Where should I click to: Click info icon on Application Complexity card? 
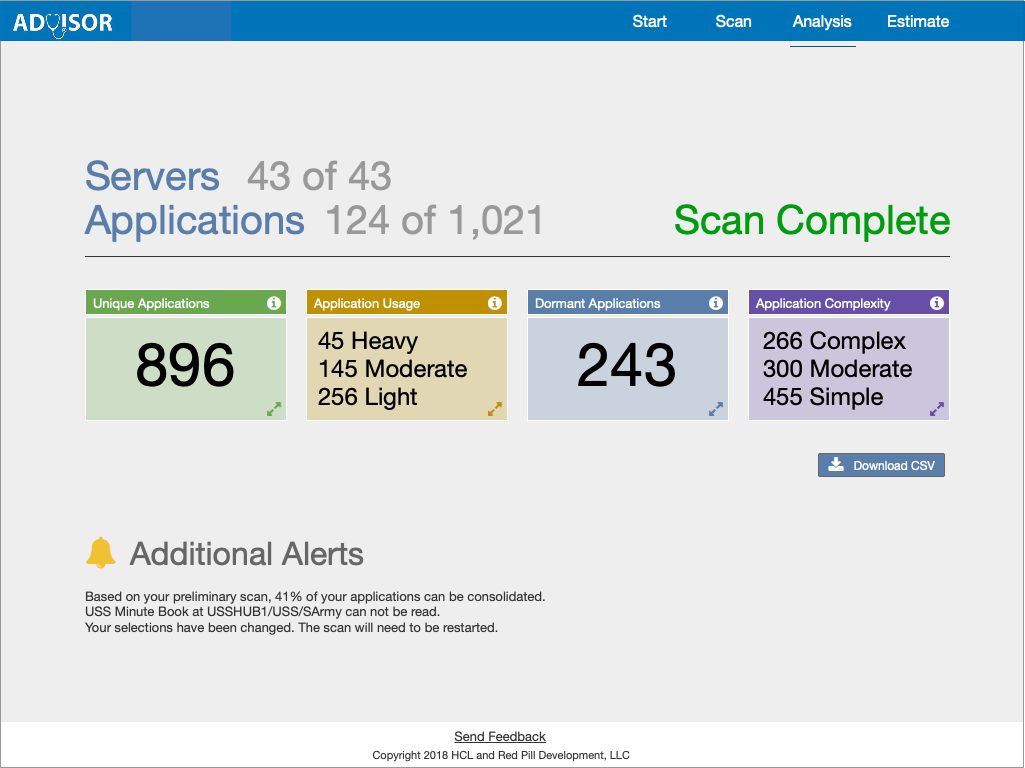(x=937, y=303)
